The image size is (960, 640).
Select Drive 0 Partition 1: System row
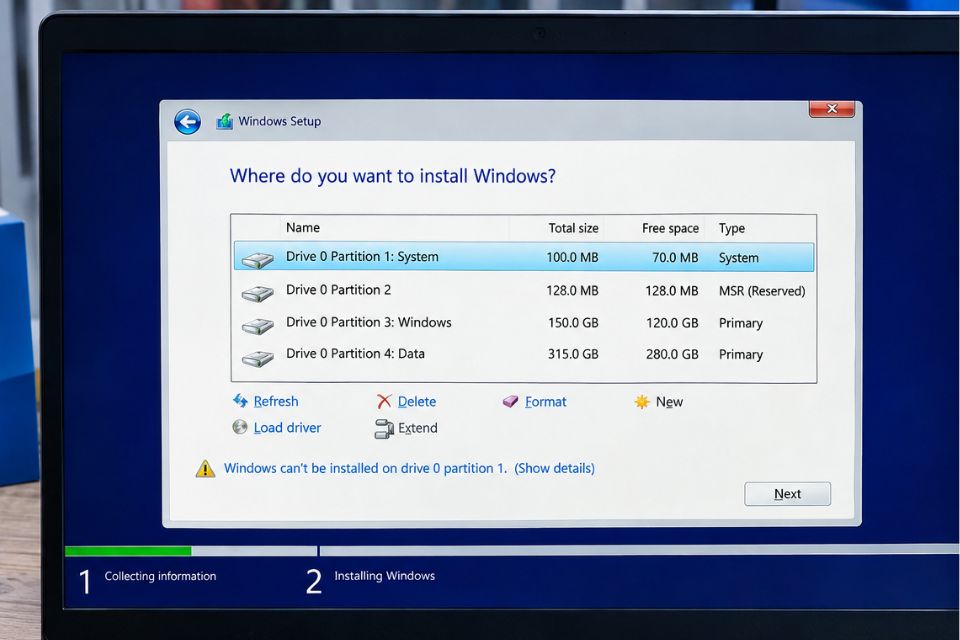[524, 257]
